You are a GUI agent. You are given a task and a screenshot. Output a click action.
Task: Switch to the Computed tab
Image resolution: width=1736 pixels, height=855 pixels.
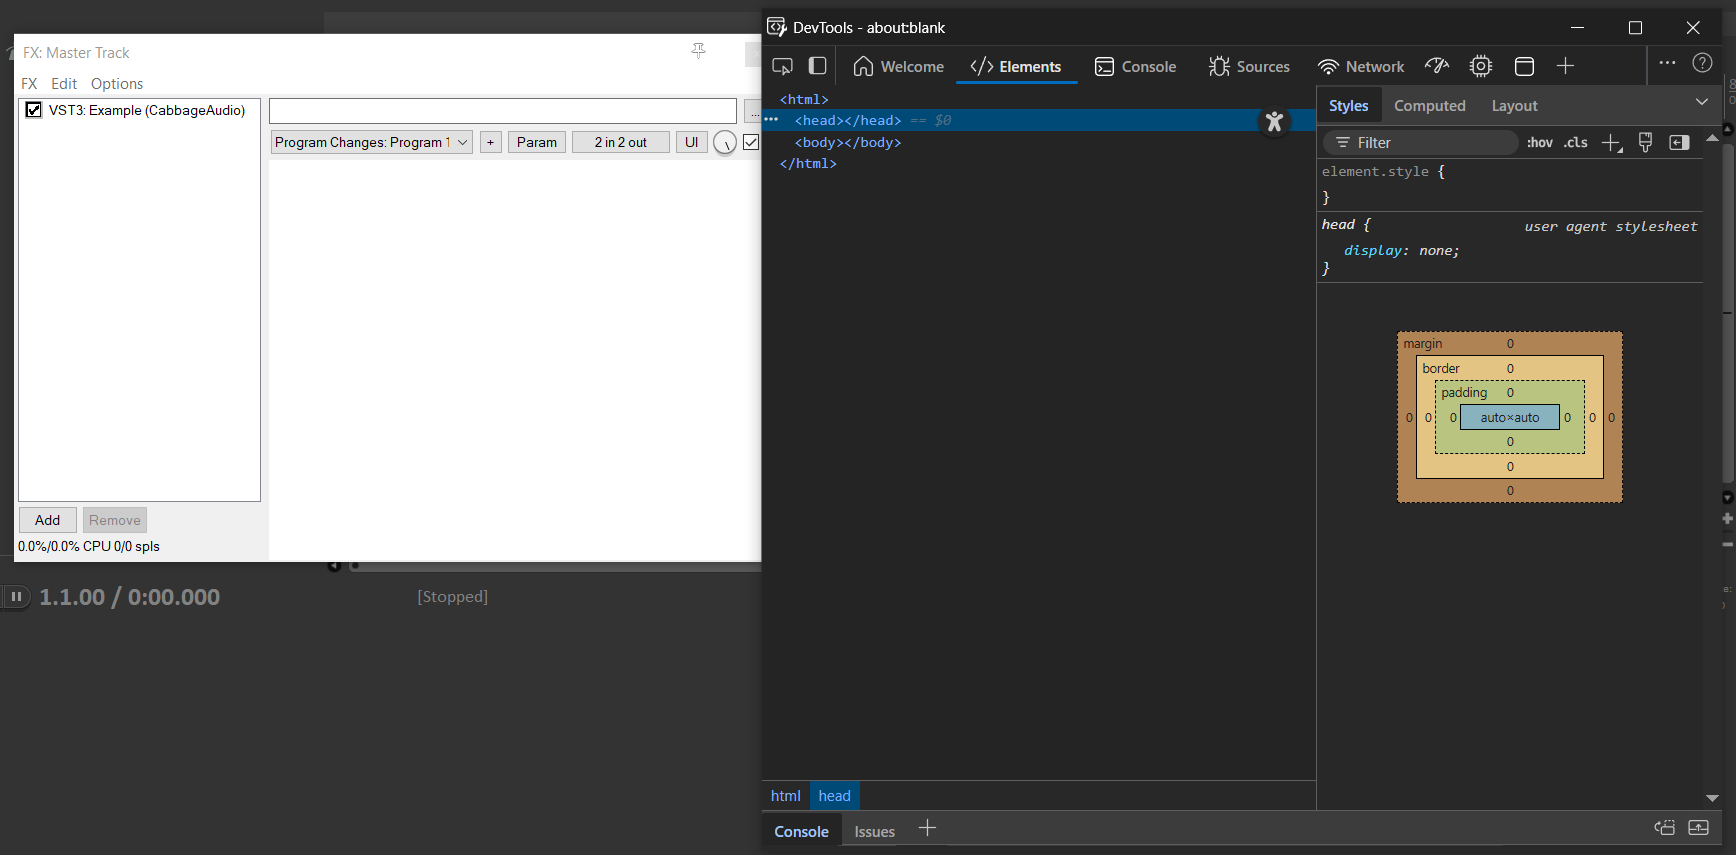pos(1429,106)
